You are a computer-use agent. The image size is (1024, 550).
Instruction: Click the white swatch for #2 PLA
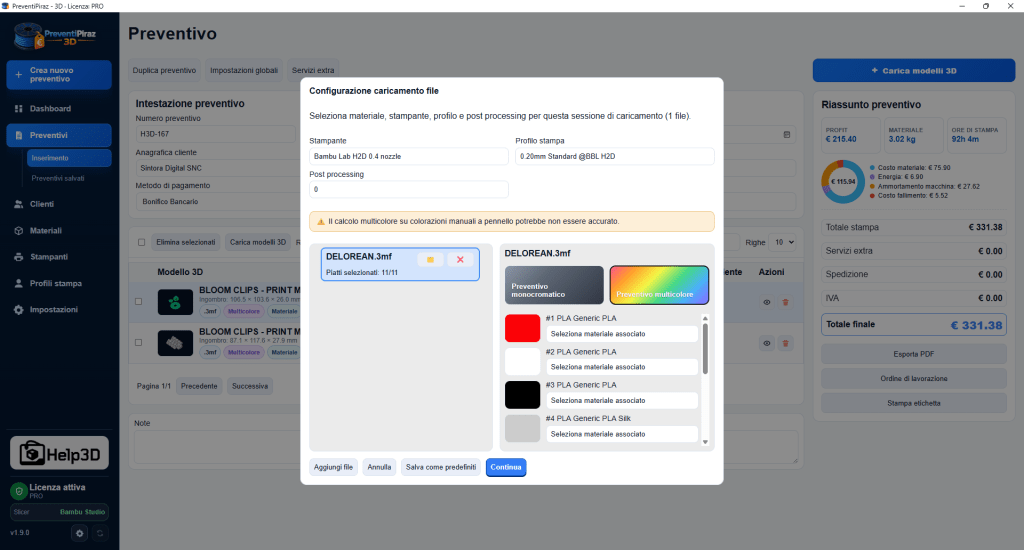coord(522,361)
